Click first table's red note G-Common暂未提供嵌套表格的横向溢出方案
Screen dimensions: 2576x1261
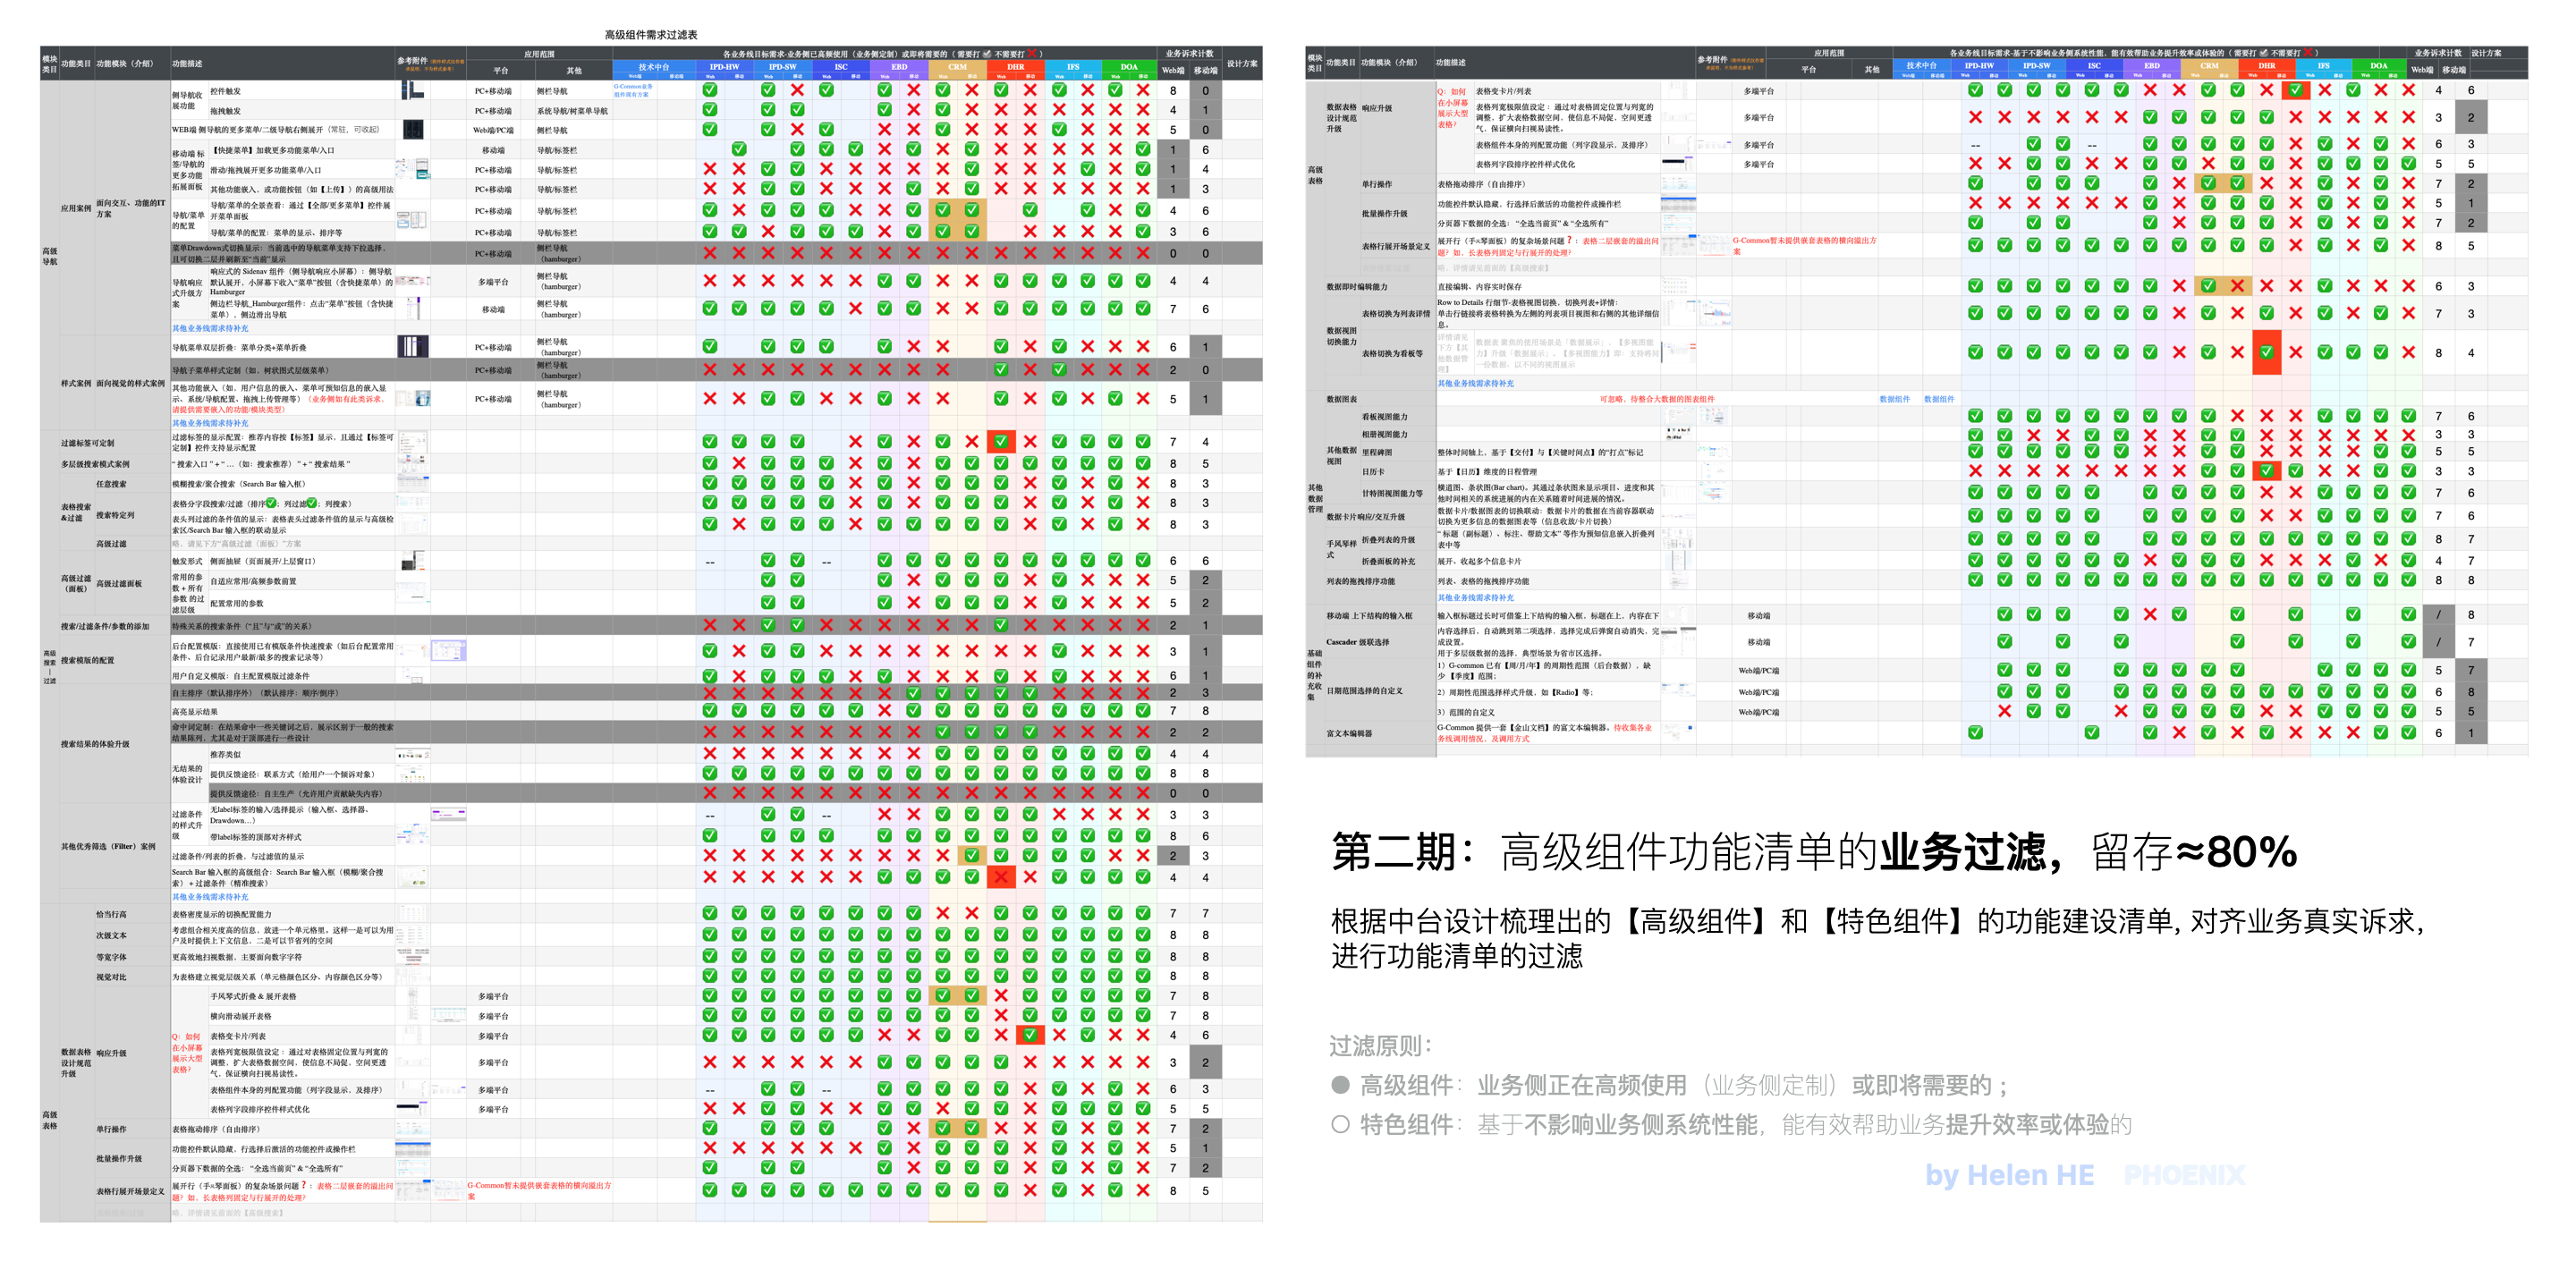(x=539, y=1191)
